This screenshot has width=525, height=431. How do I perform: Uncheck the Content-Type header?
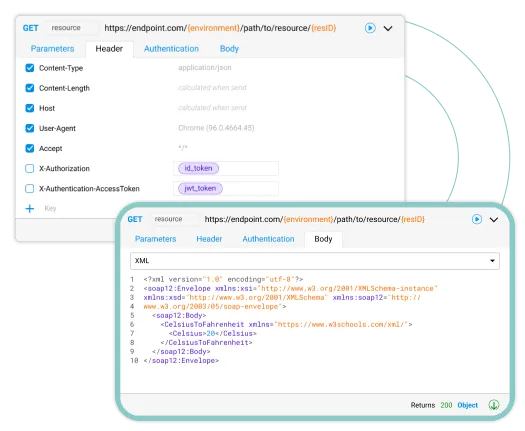click(x=30, y=68)
